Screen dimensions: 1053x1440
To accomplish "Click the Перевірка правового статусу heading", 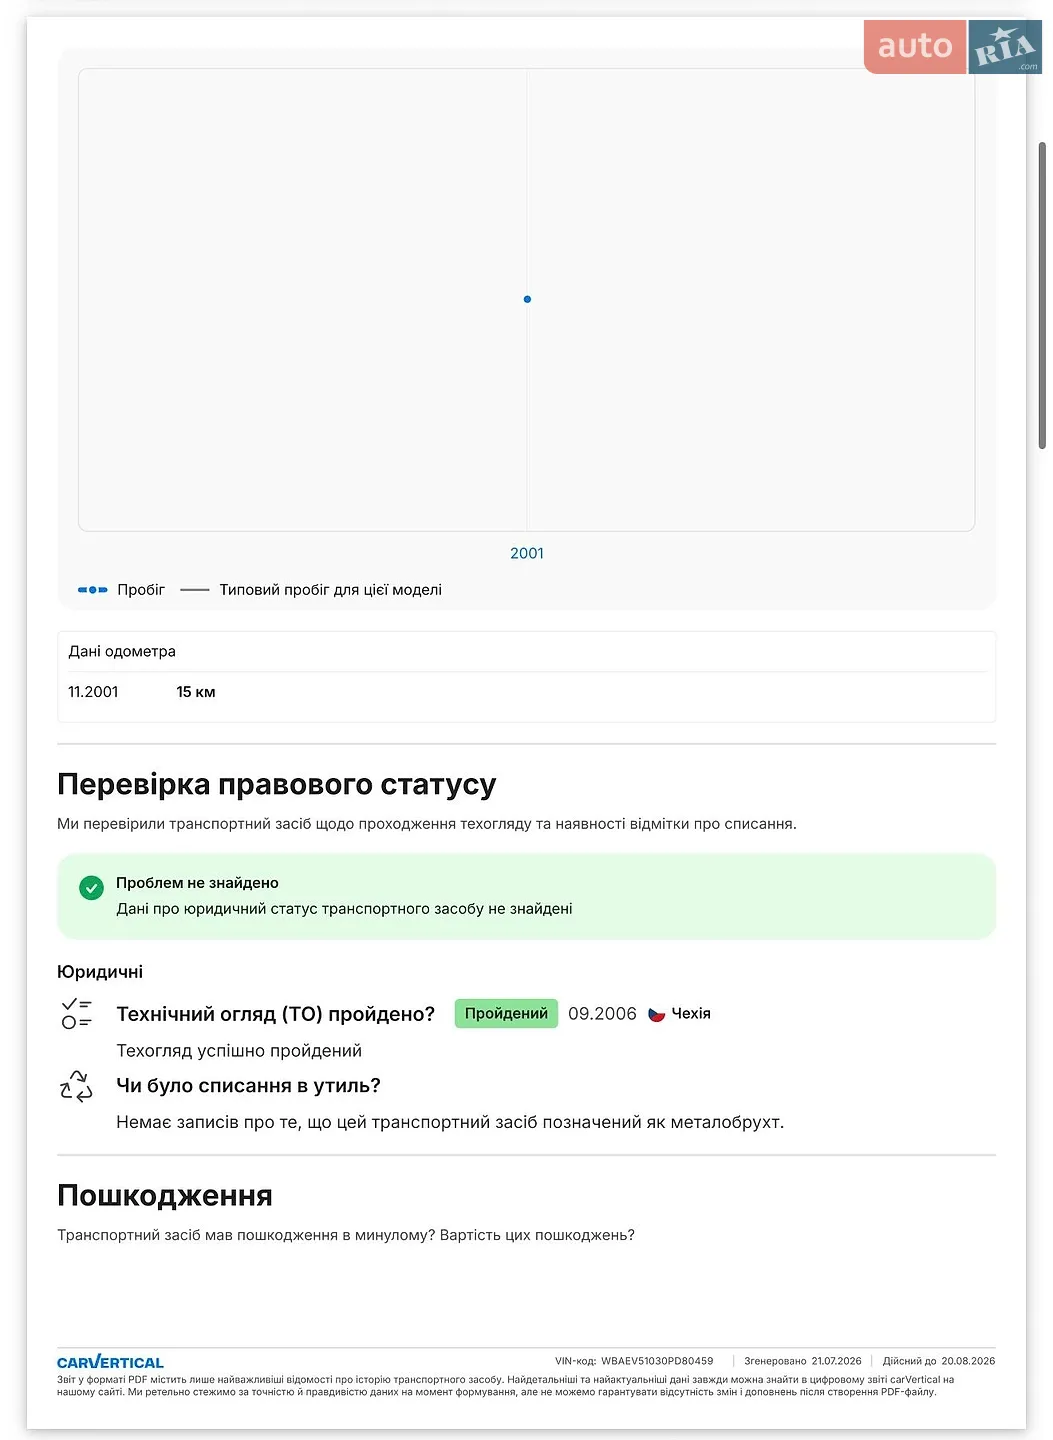I will tap(276, 784).
